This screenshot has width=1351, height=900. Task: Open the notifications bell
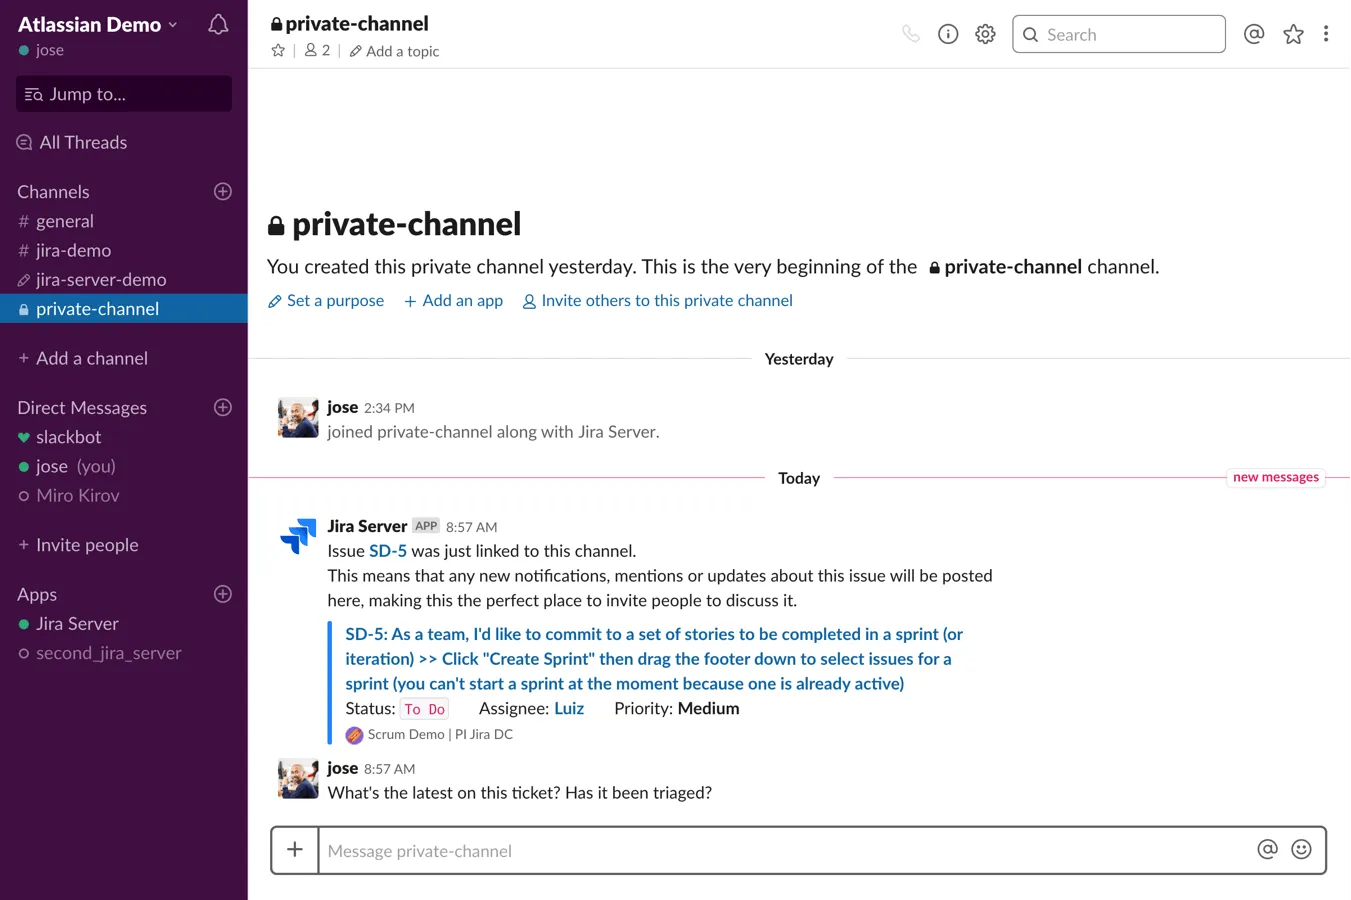(x=218, y=25)
